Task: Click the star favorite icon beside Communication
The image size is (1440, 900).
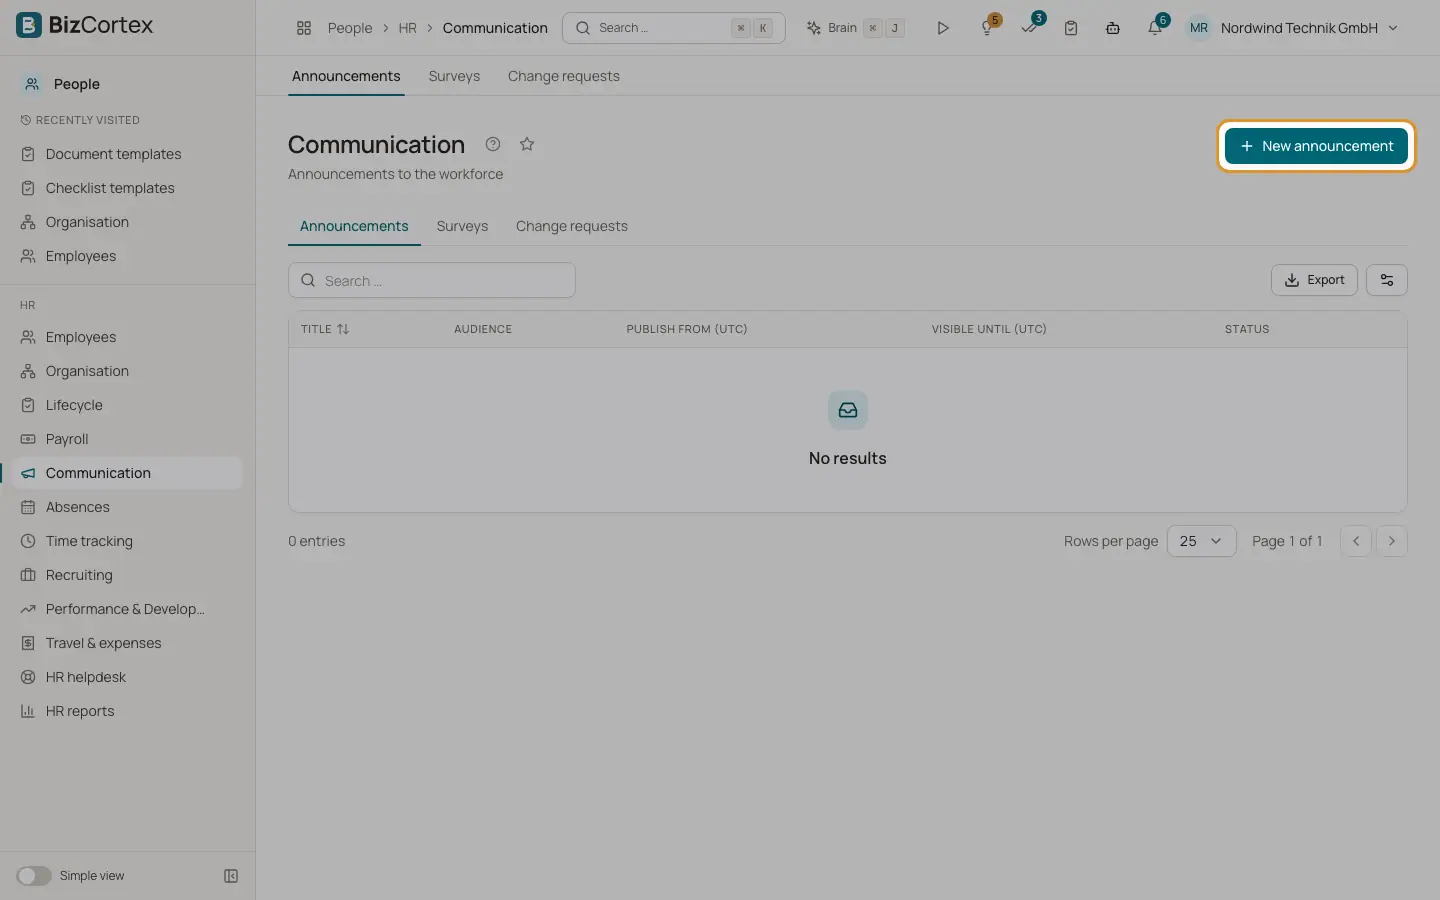Action: (x=527, y=144)
